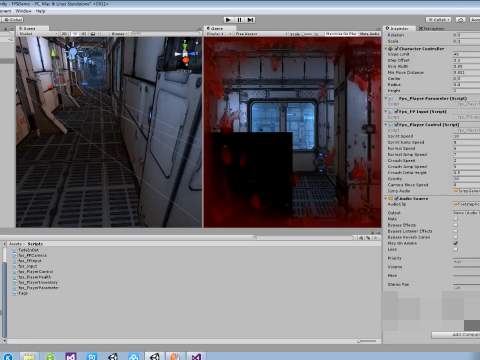
Task: Toggle Mute Audio in Game view
Action: pos(369,34)
